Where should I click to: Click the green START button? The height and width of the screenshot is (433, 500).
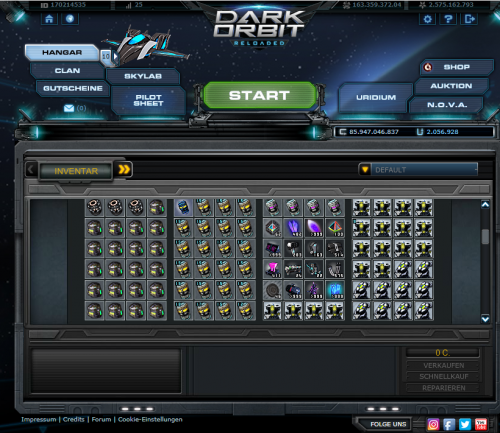(259, 95)
